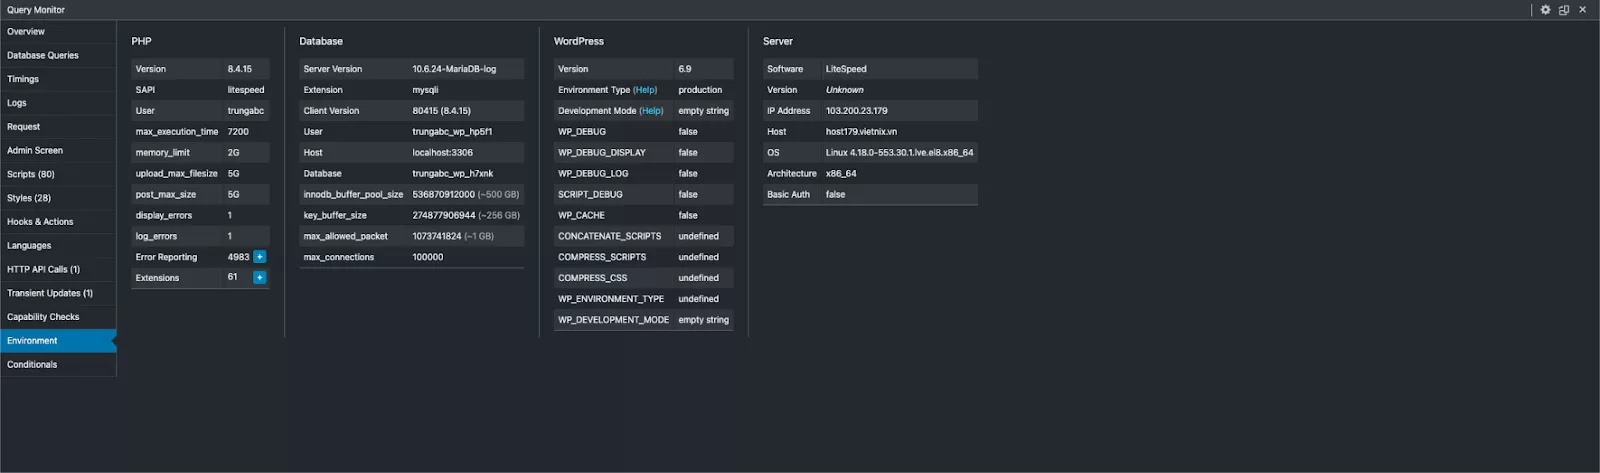Click Help link next to Environment Type
Screen dimensions: 1600x473
coord(645,90)
